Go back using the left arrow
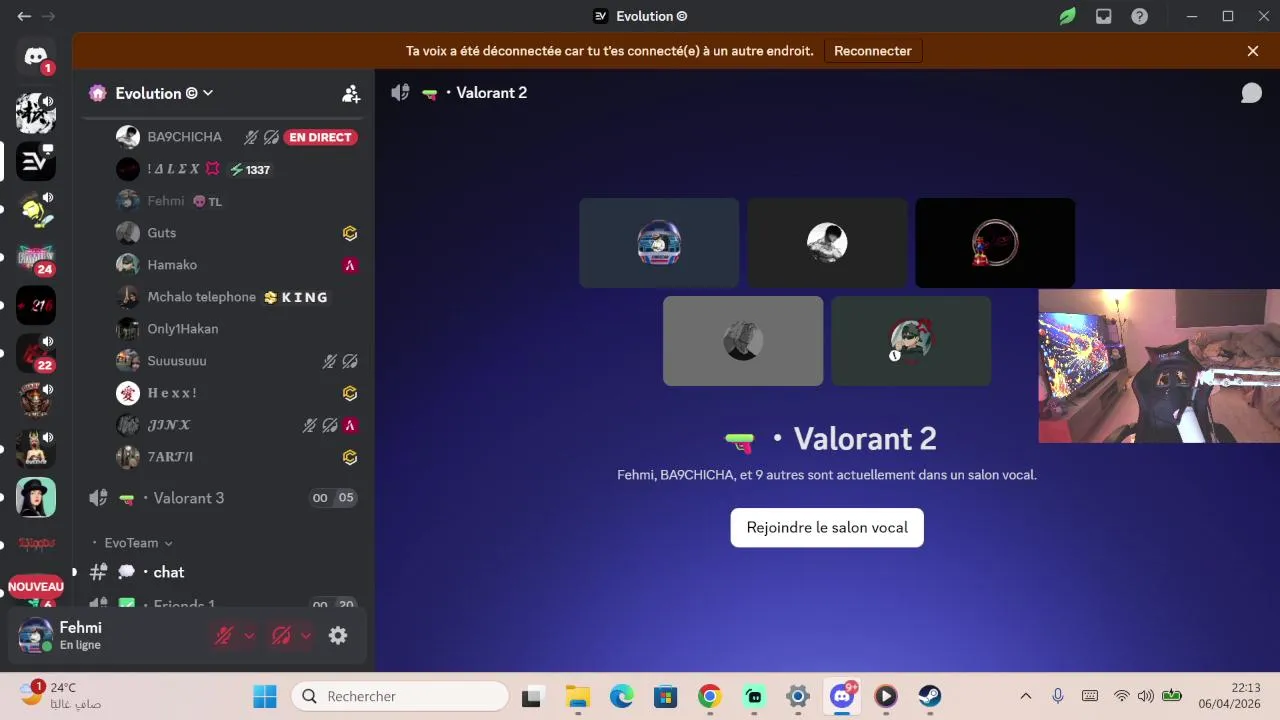1280x720 pixels. point(24,16)
